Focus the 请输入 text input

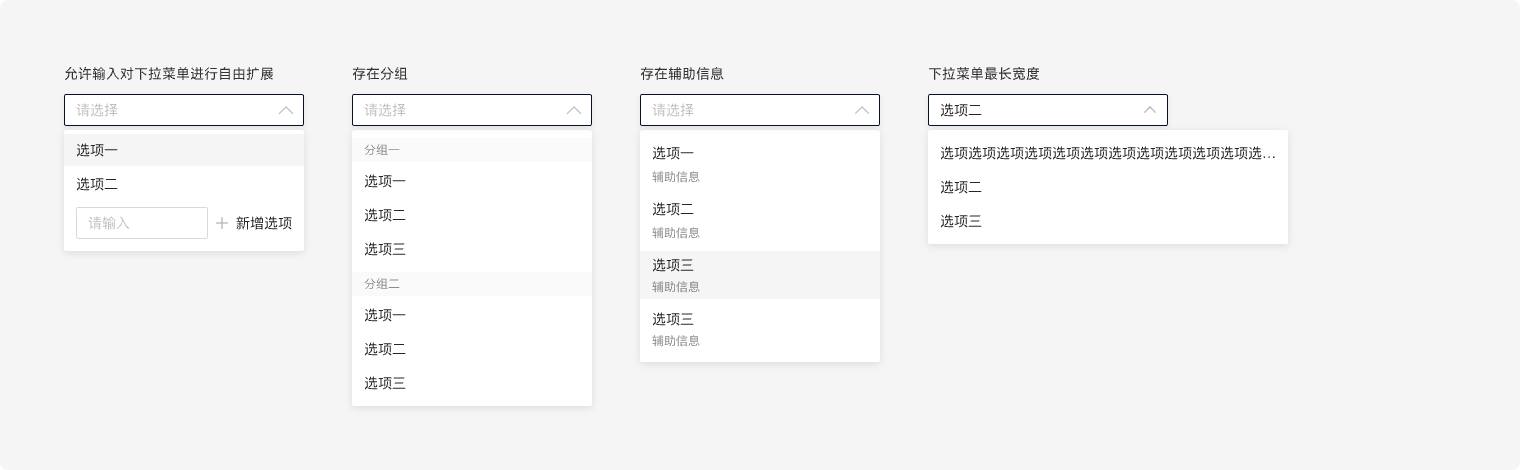coord(141,223)
